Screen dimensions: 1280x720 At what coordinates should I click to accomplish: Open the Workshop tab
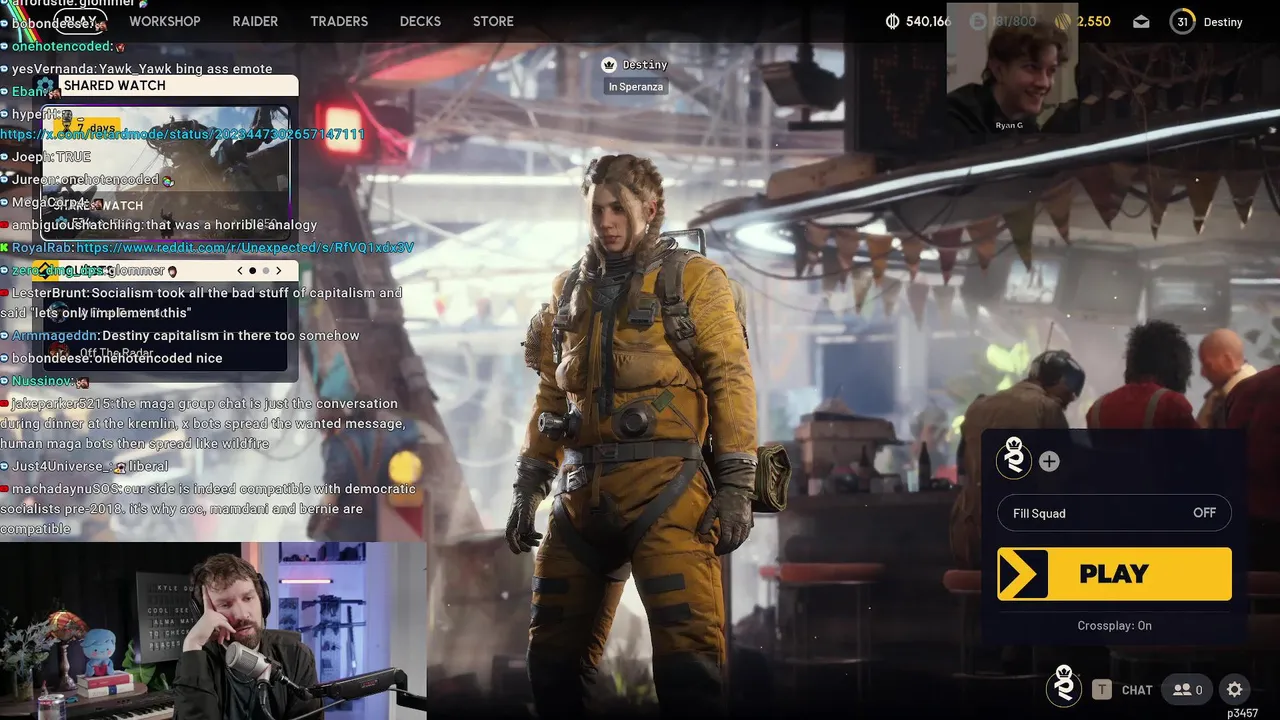(164, 21)
